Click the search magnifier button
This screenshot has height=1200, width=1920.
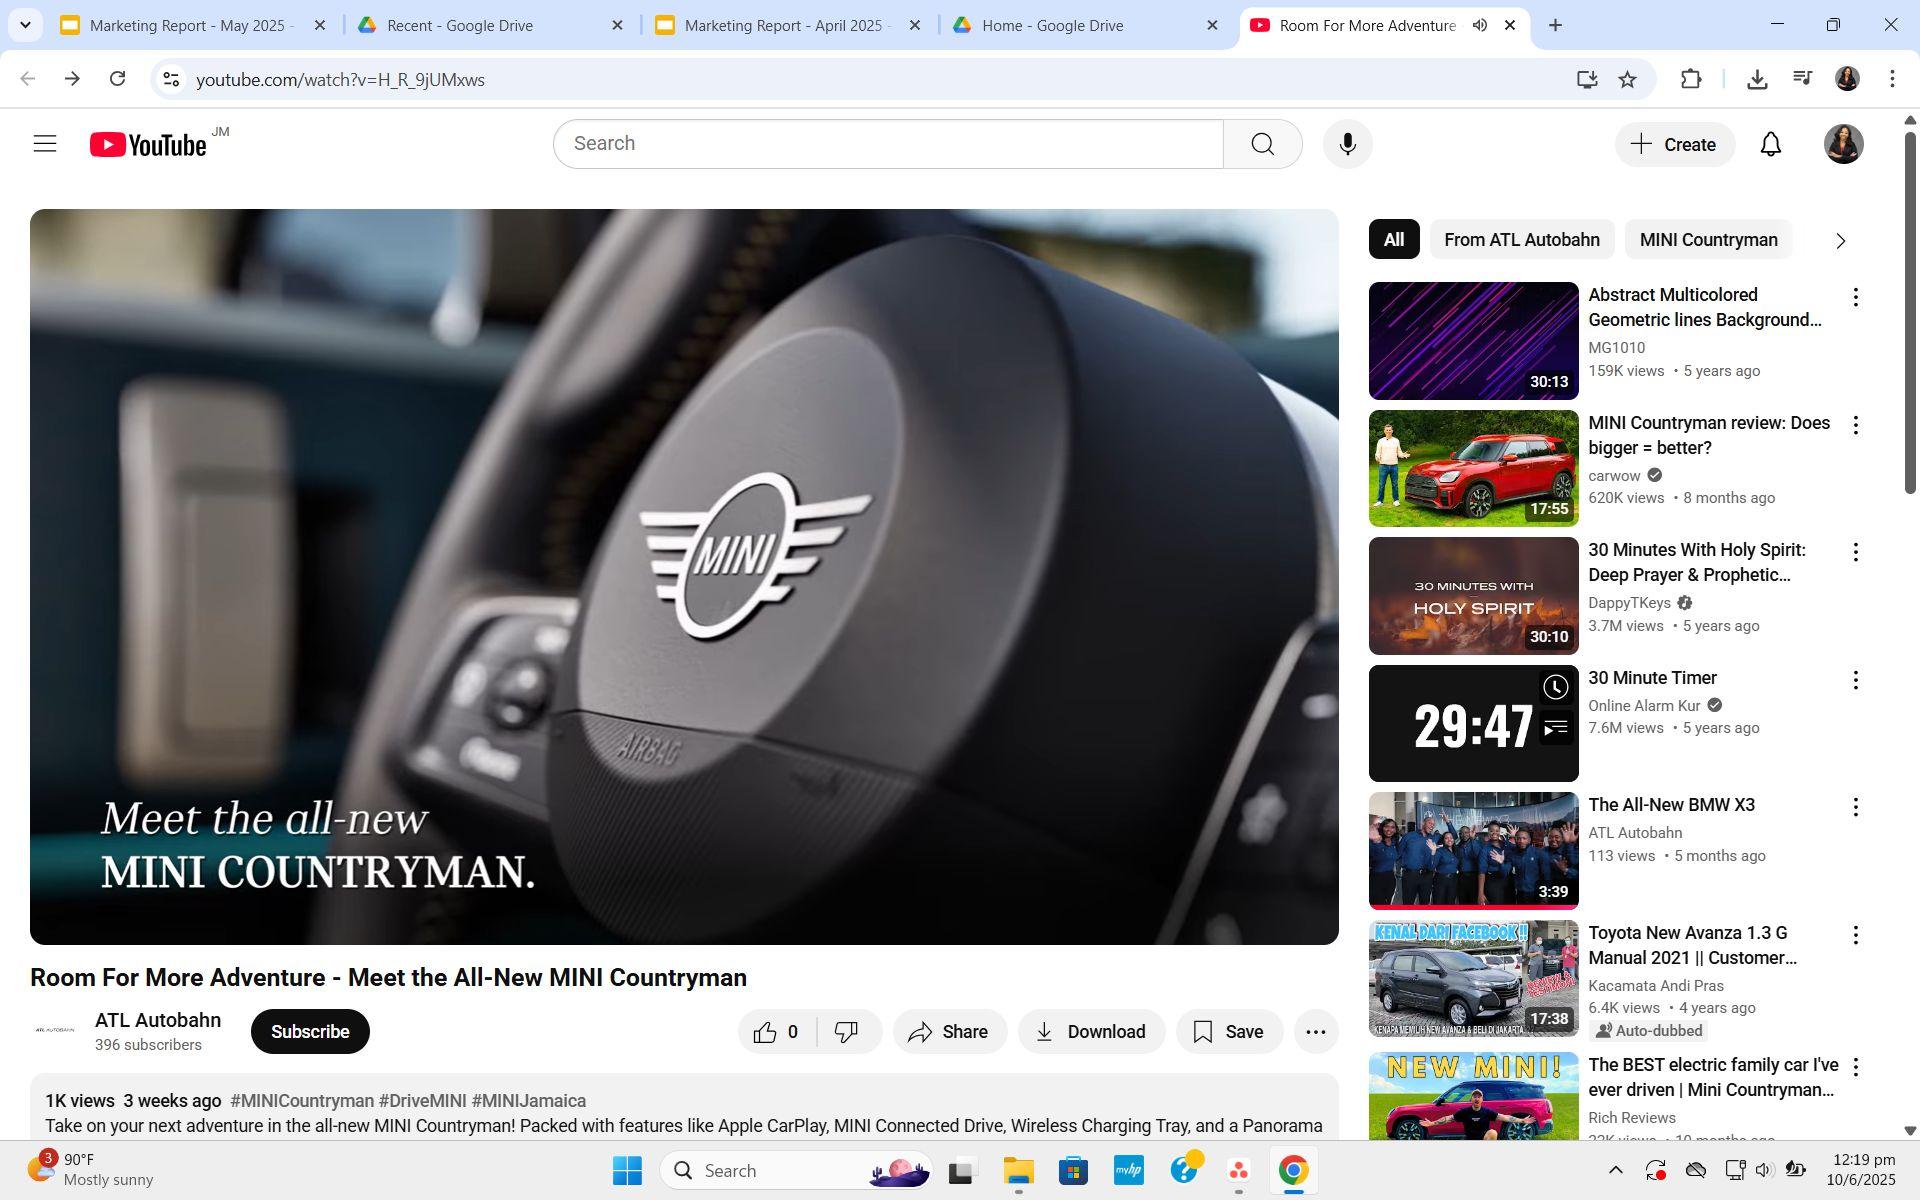point(1262,144)
